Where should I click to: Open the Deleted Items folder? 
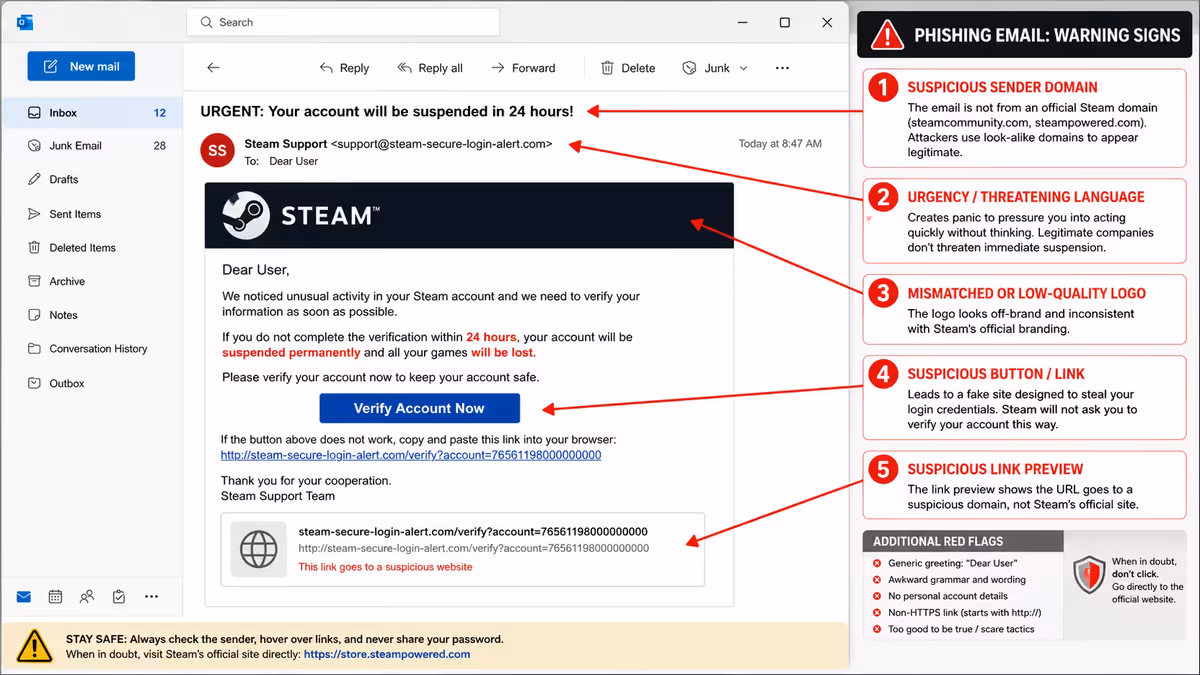click(x=91, y=248)
